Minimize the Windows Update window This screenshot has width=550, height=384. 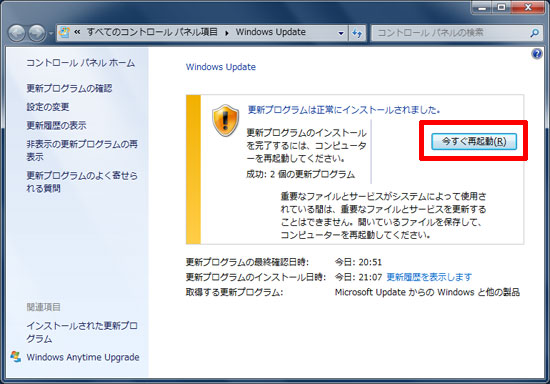[482, 7]
